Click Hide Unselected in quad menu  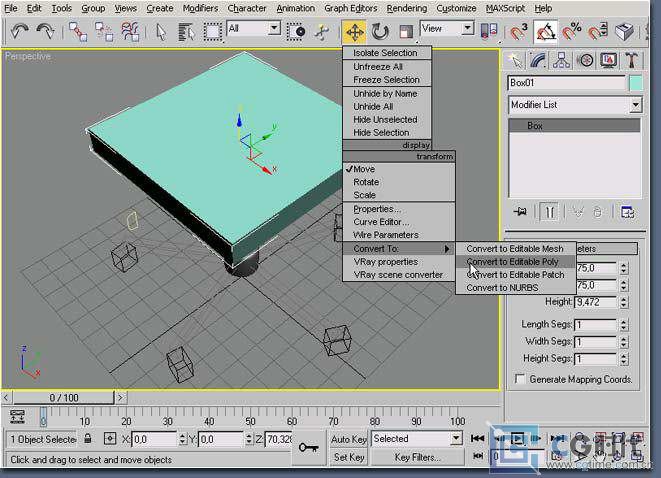coord(387,120)
